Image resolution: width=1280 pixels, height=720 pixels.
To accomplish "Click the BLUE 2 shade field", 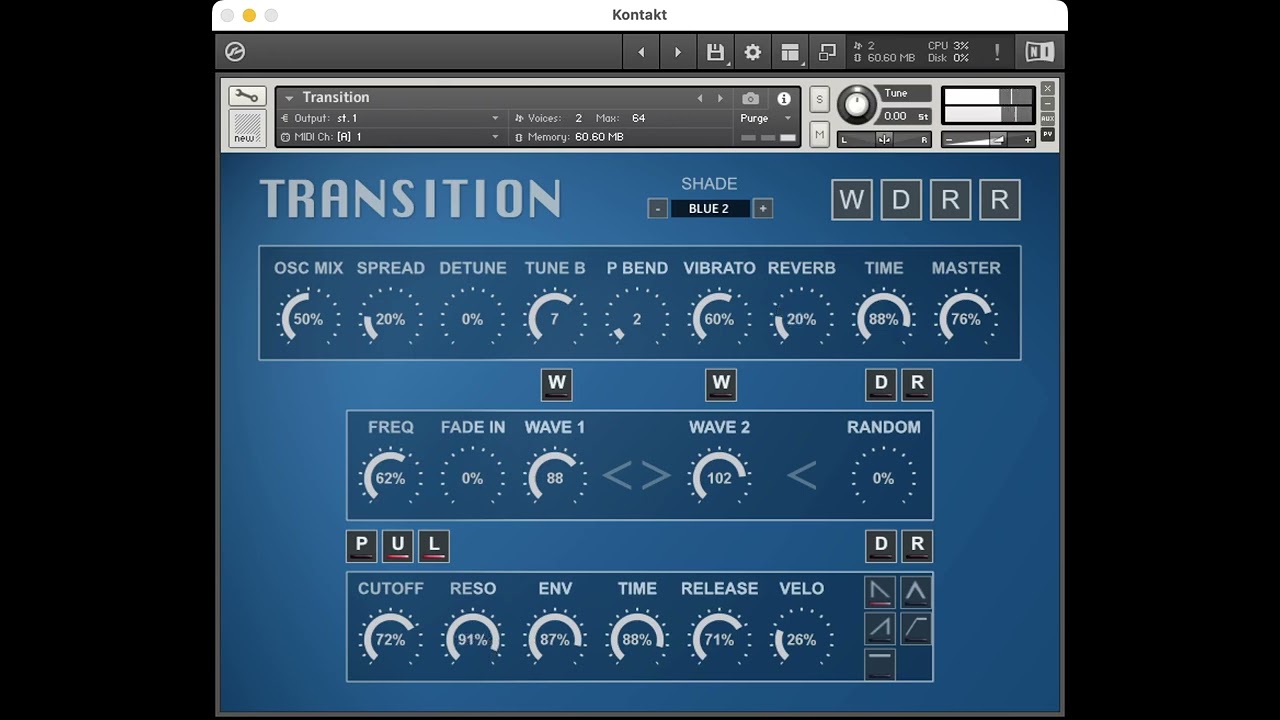I will 709,208.
